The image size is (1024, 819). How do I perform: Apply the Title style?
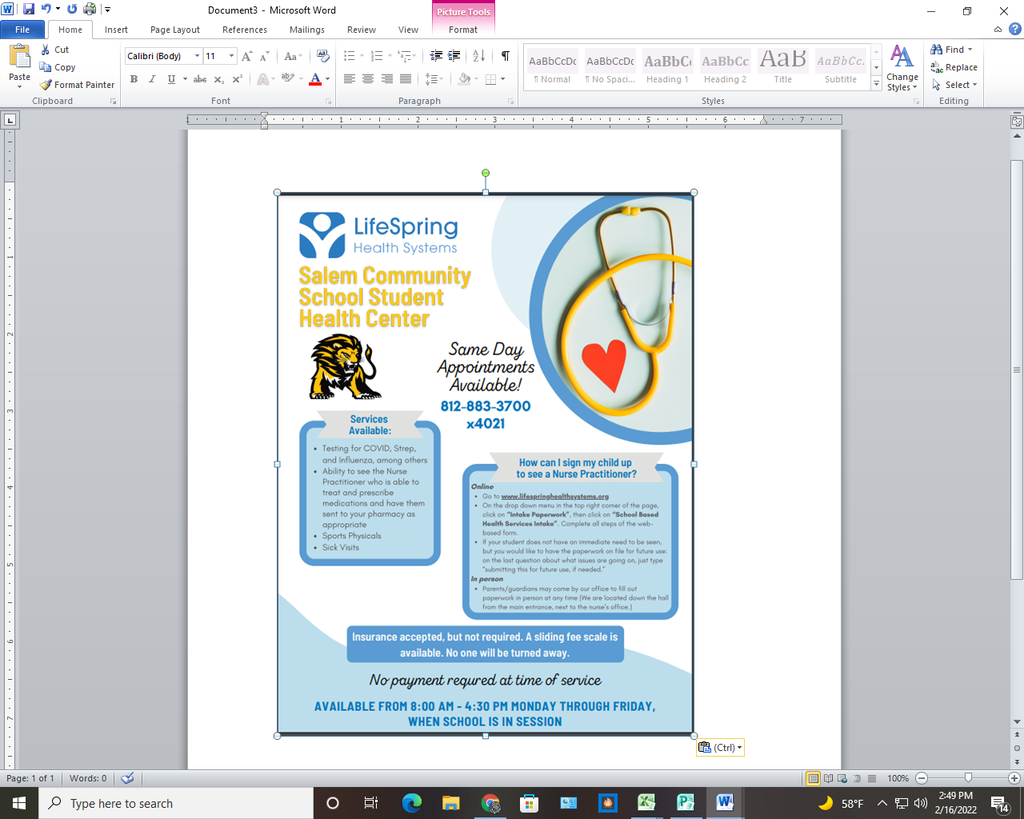pos(783,69)
